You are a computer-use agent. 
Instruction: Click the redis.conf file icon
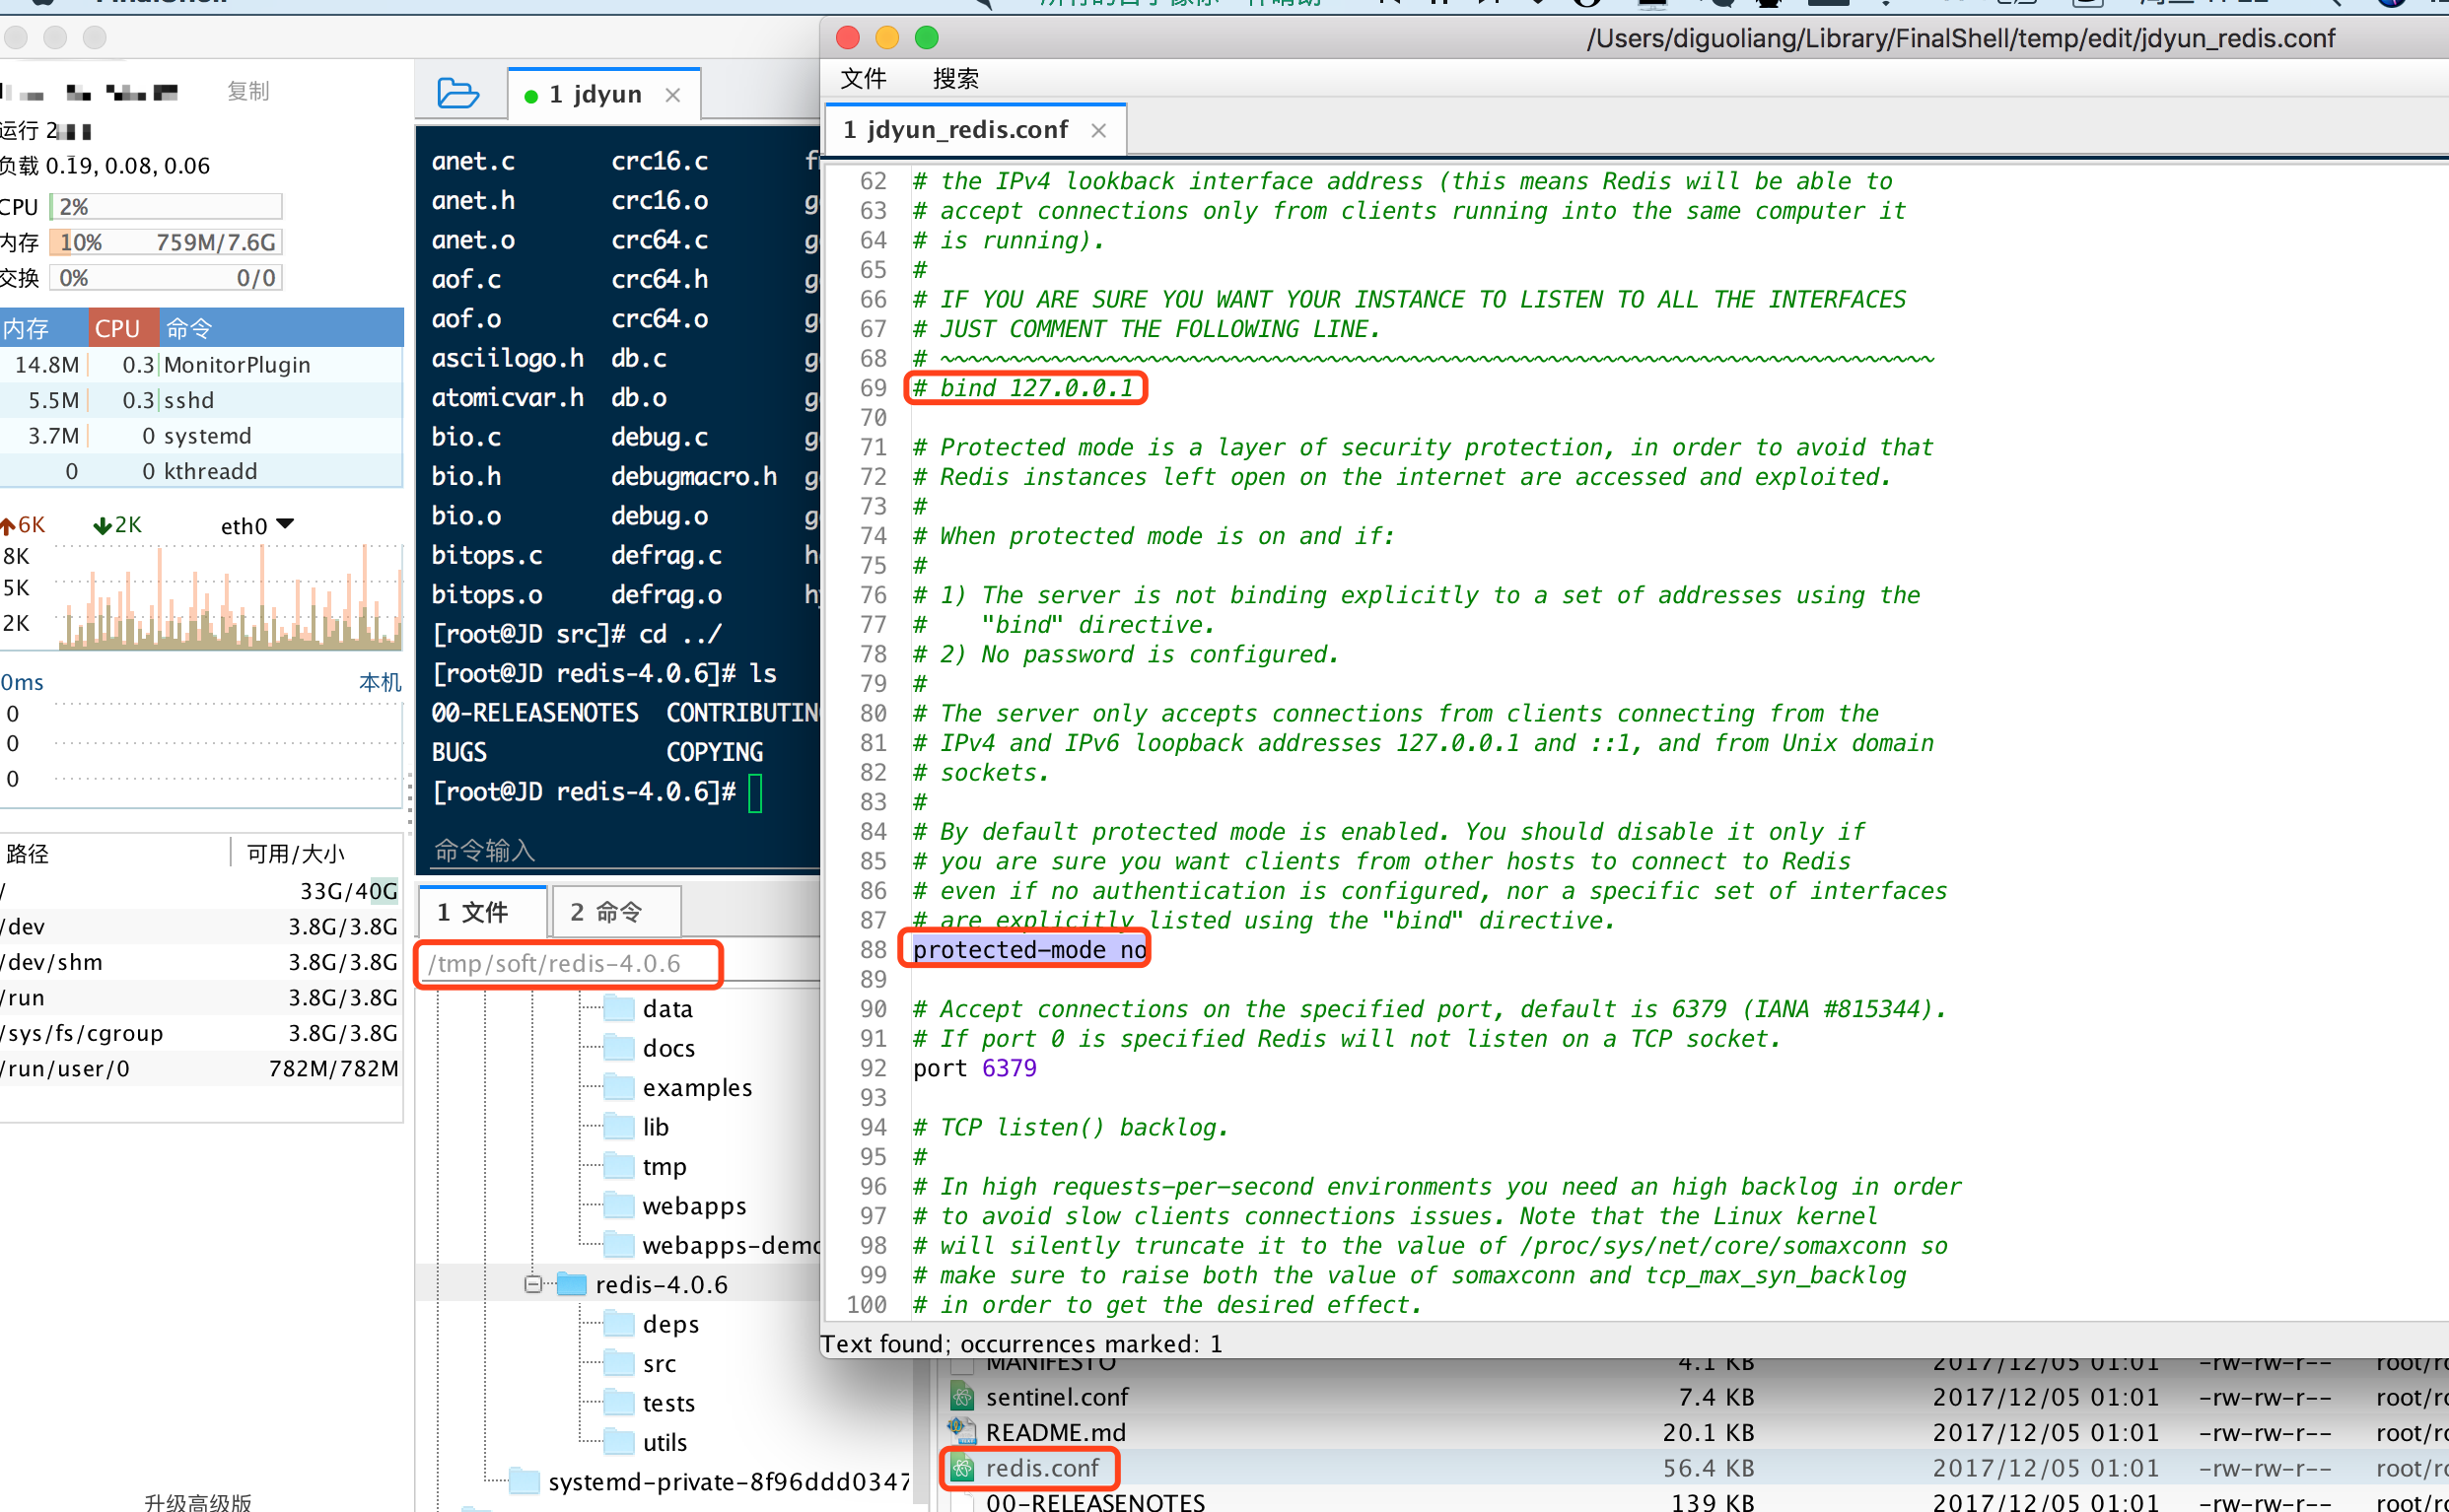tap(962, 1467)
